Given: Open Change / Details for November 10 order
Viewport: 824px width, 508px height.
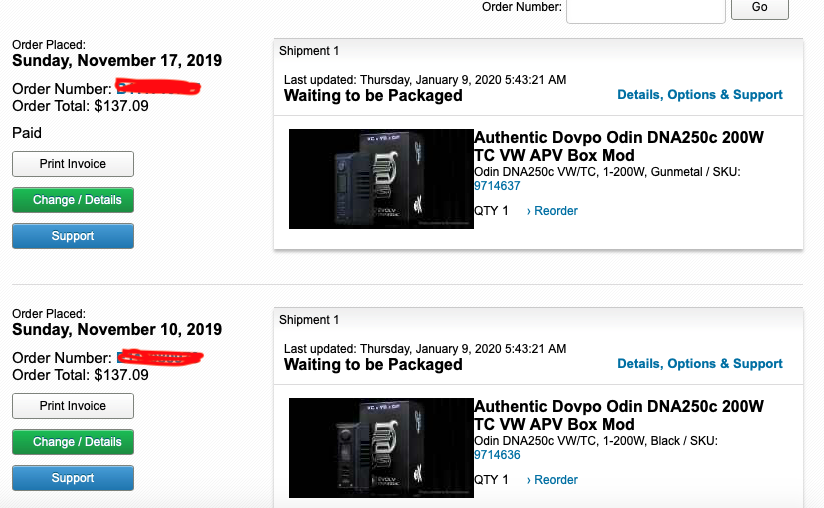Looking at the screenshot, I should (73, 442).
